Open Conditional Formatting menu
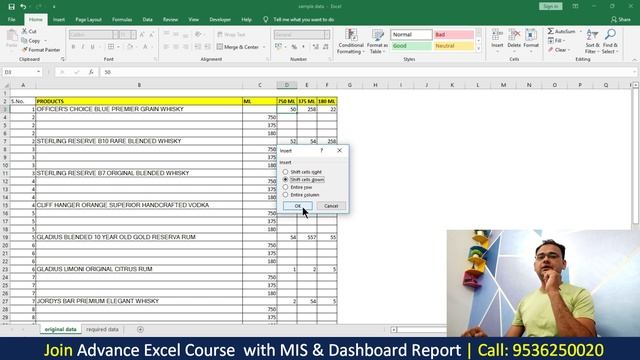 [x=351, y=41]
